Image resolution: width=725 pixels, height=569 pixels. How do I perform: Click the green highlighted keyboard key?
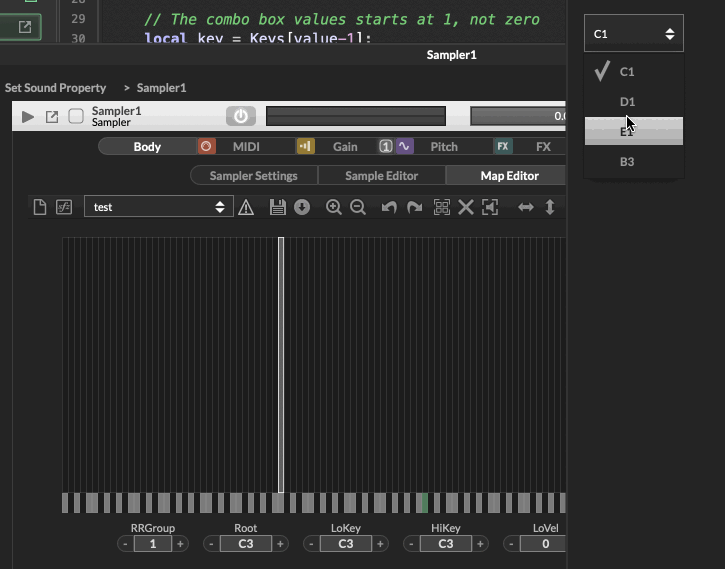click(425, 503)
